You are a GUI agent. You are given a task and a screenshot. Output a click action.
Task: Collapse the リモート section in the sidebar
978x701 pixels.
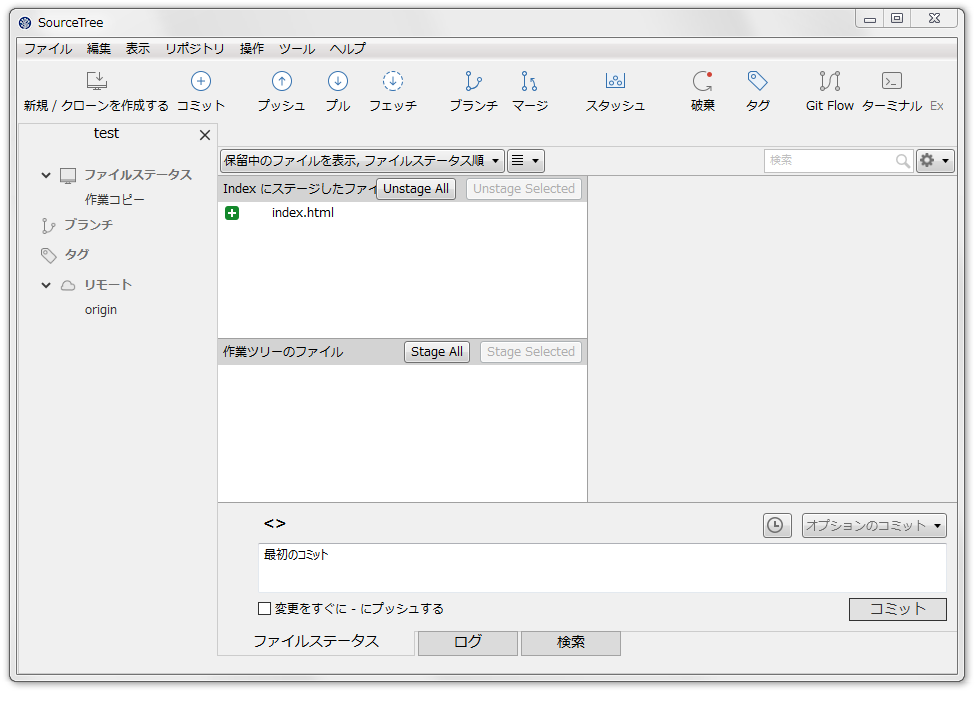click(x=46, y=284)
